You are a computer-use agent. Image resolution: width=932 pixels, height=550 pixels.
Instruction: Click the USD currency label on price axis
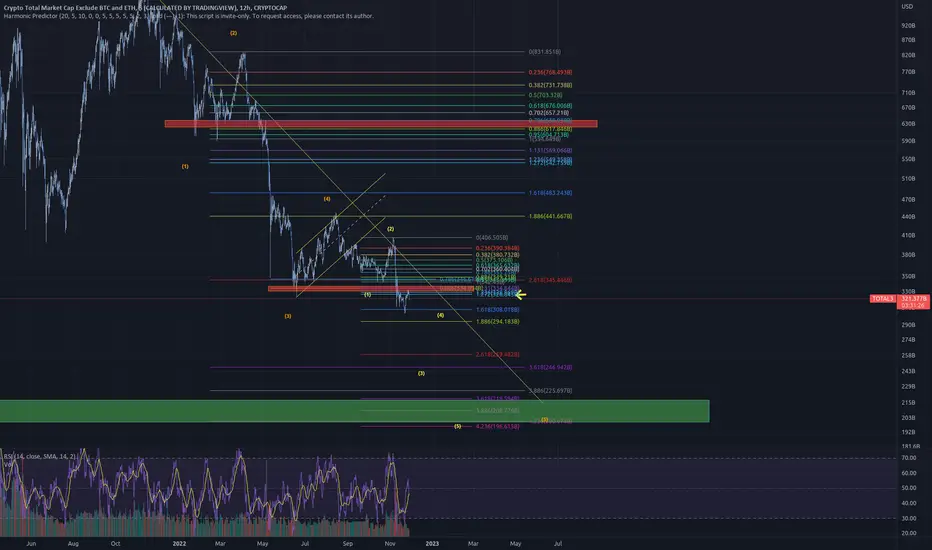tap(907, 7)
